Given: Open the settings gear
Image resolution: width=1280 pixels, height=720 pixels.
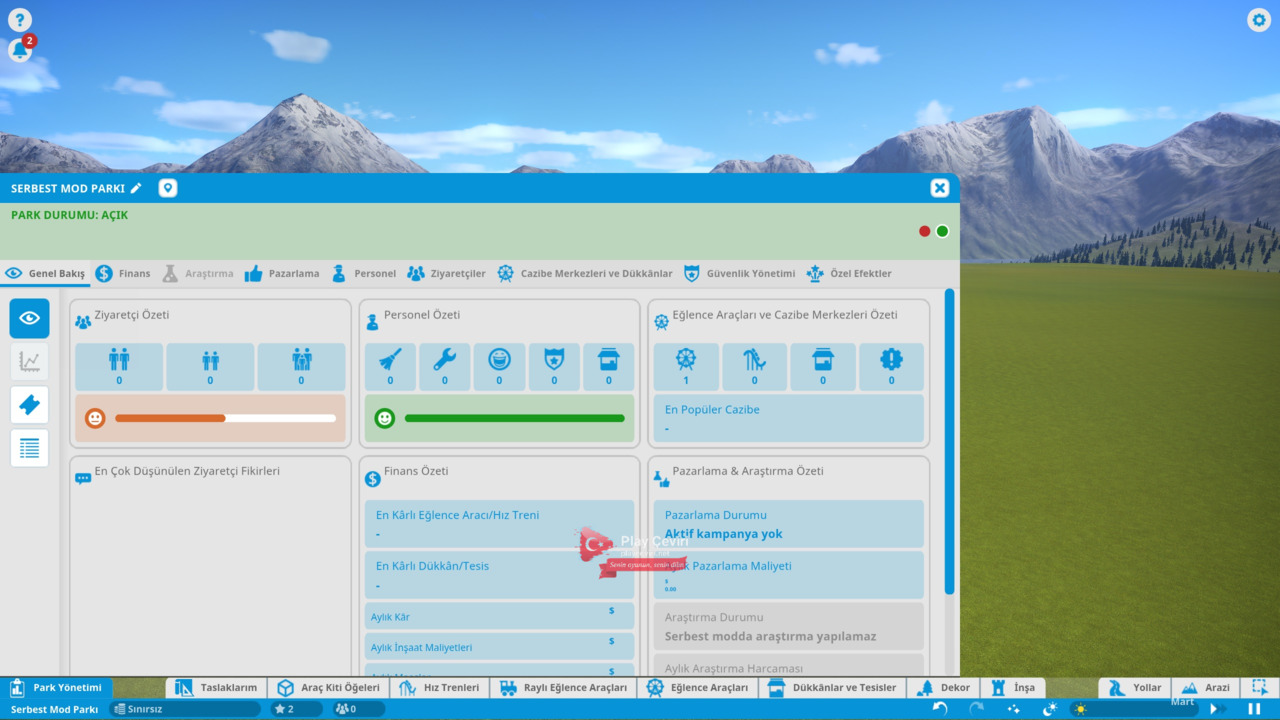Looking at the screenshot, I should click(1258, 20).
